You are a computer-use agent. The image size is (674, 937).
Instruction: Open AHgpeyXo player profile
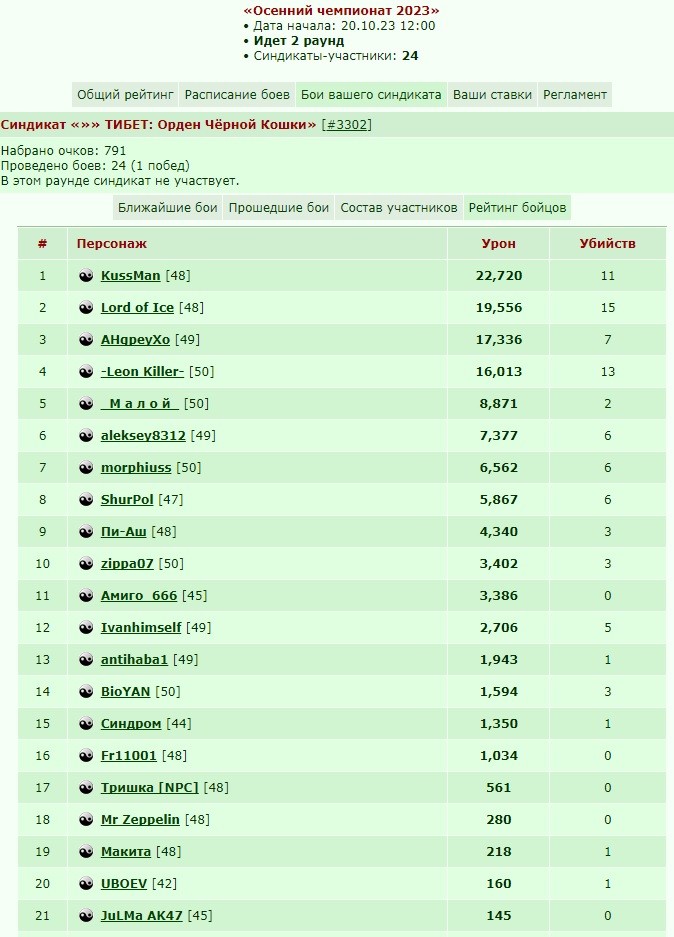[136, 339]
